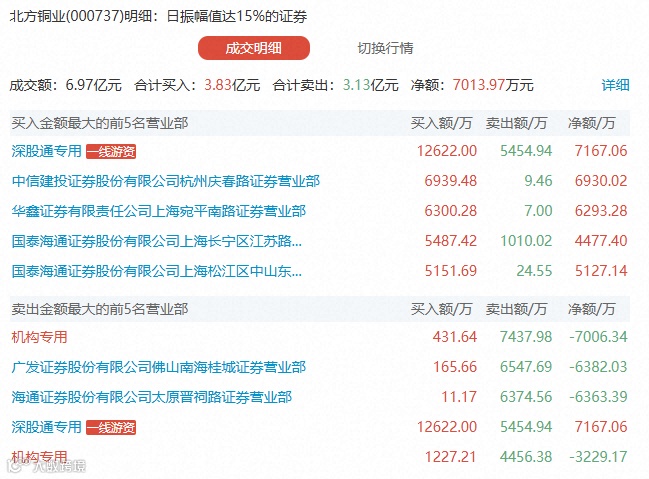Click 净额/万 column header in buyers table
The height and width of the screenshot is (479, 649).
coord(591,123)
